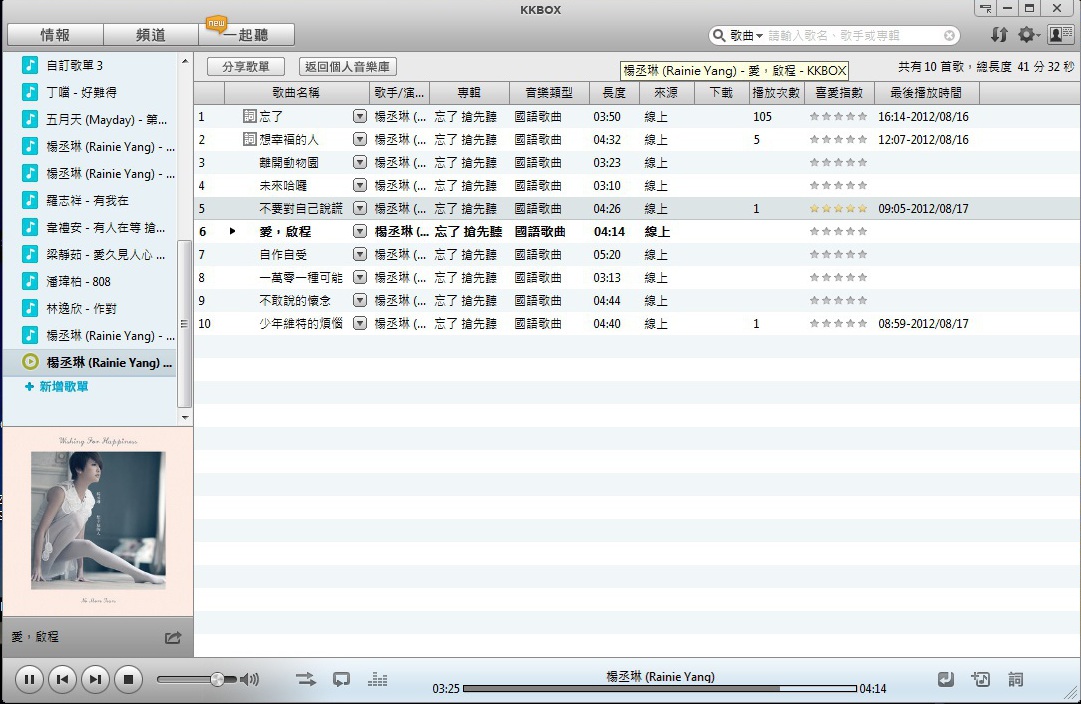Click the speech bubble icon in player bar

341,679
